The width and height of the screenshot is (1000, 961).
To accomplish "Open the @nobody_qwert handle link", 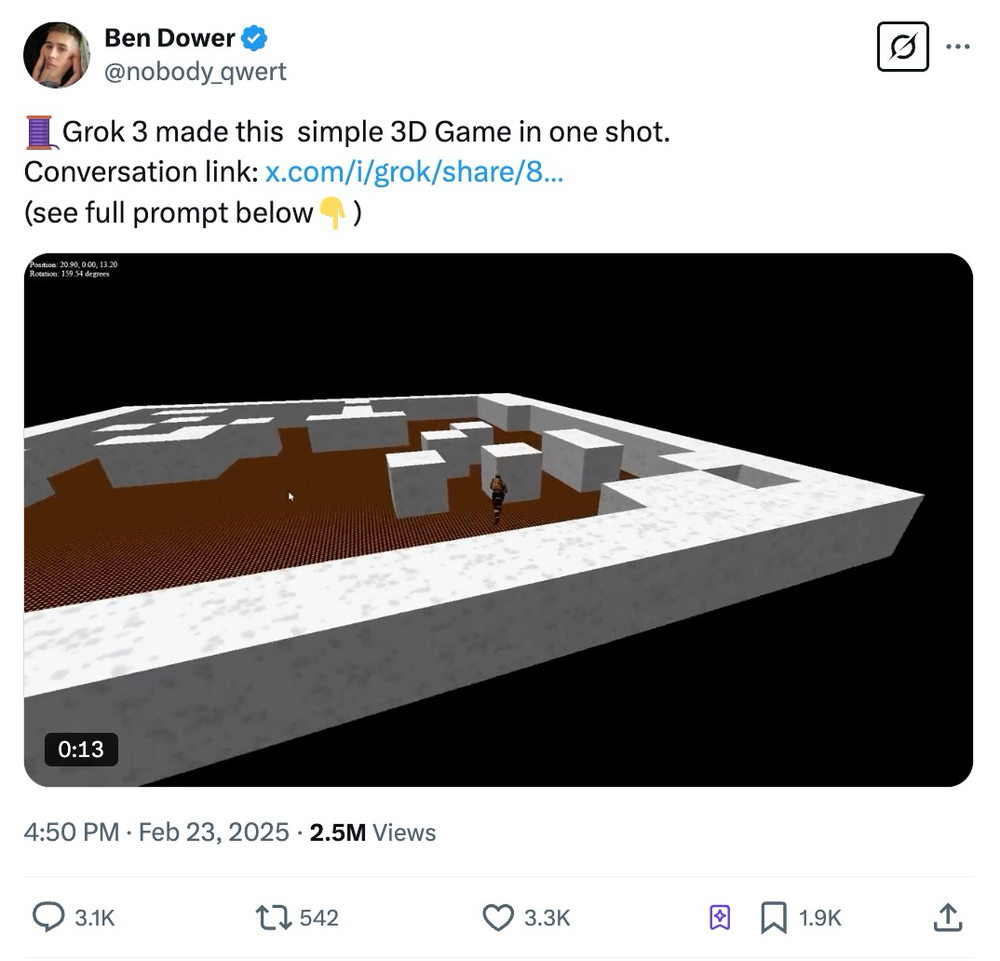I will [195, 71].
